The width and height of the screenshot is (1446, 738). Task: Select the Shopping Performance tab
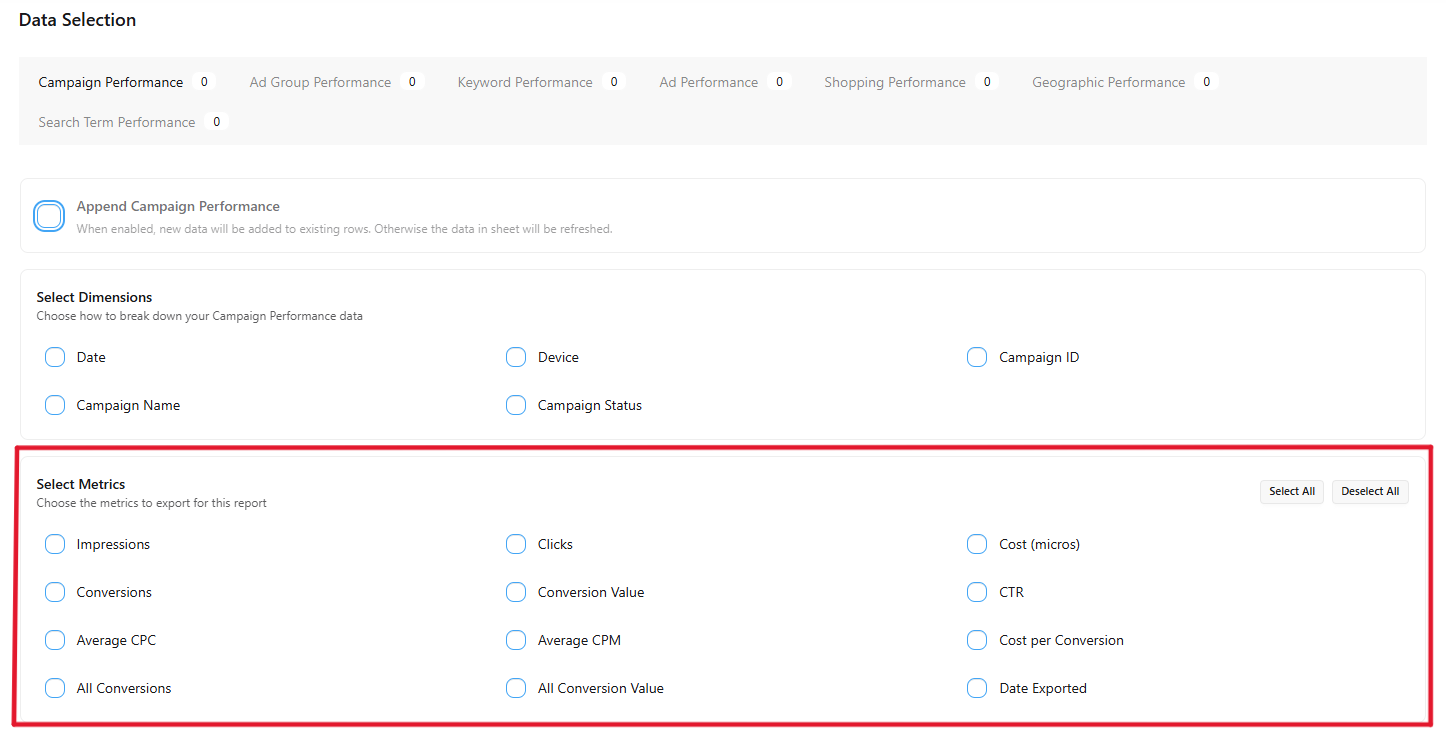pos(910,82)
